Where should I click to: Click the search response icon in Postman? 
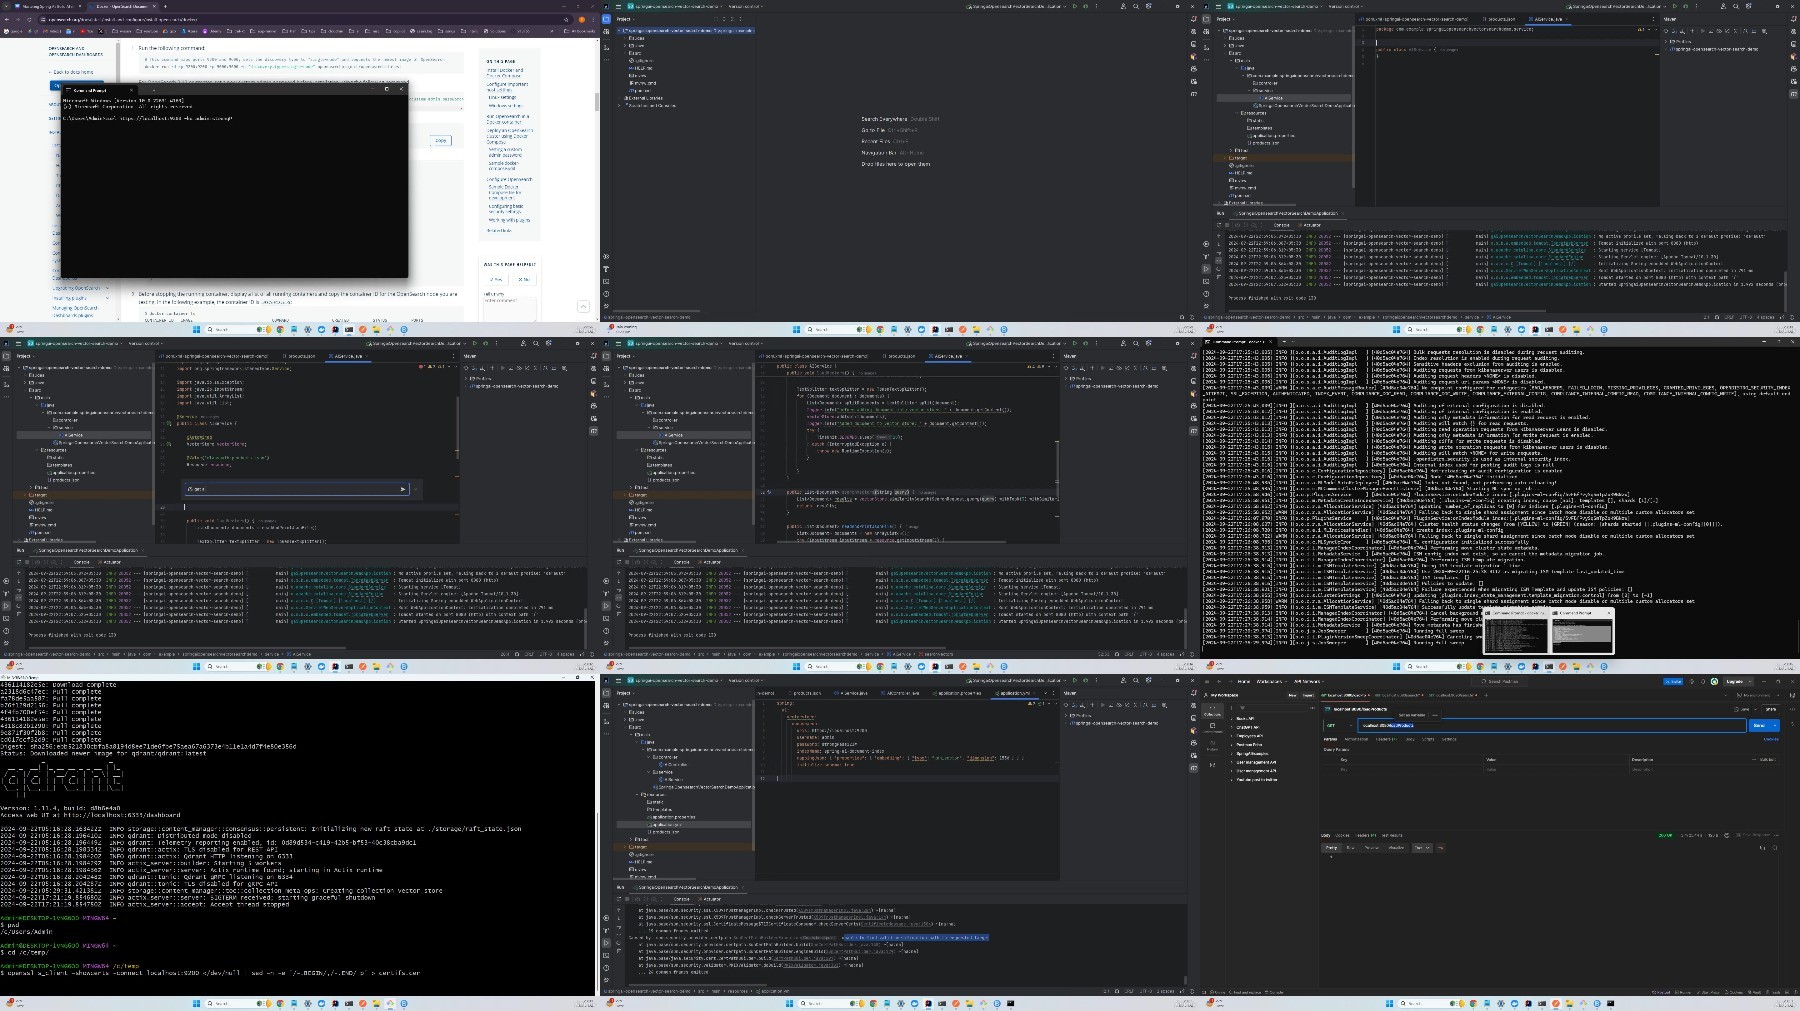tap(1775, 848)
